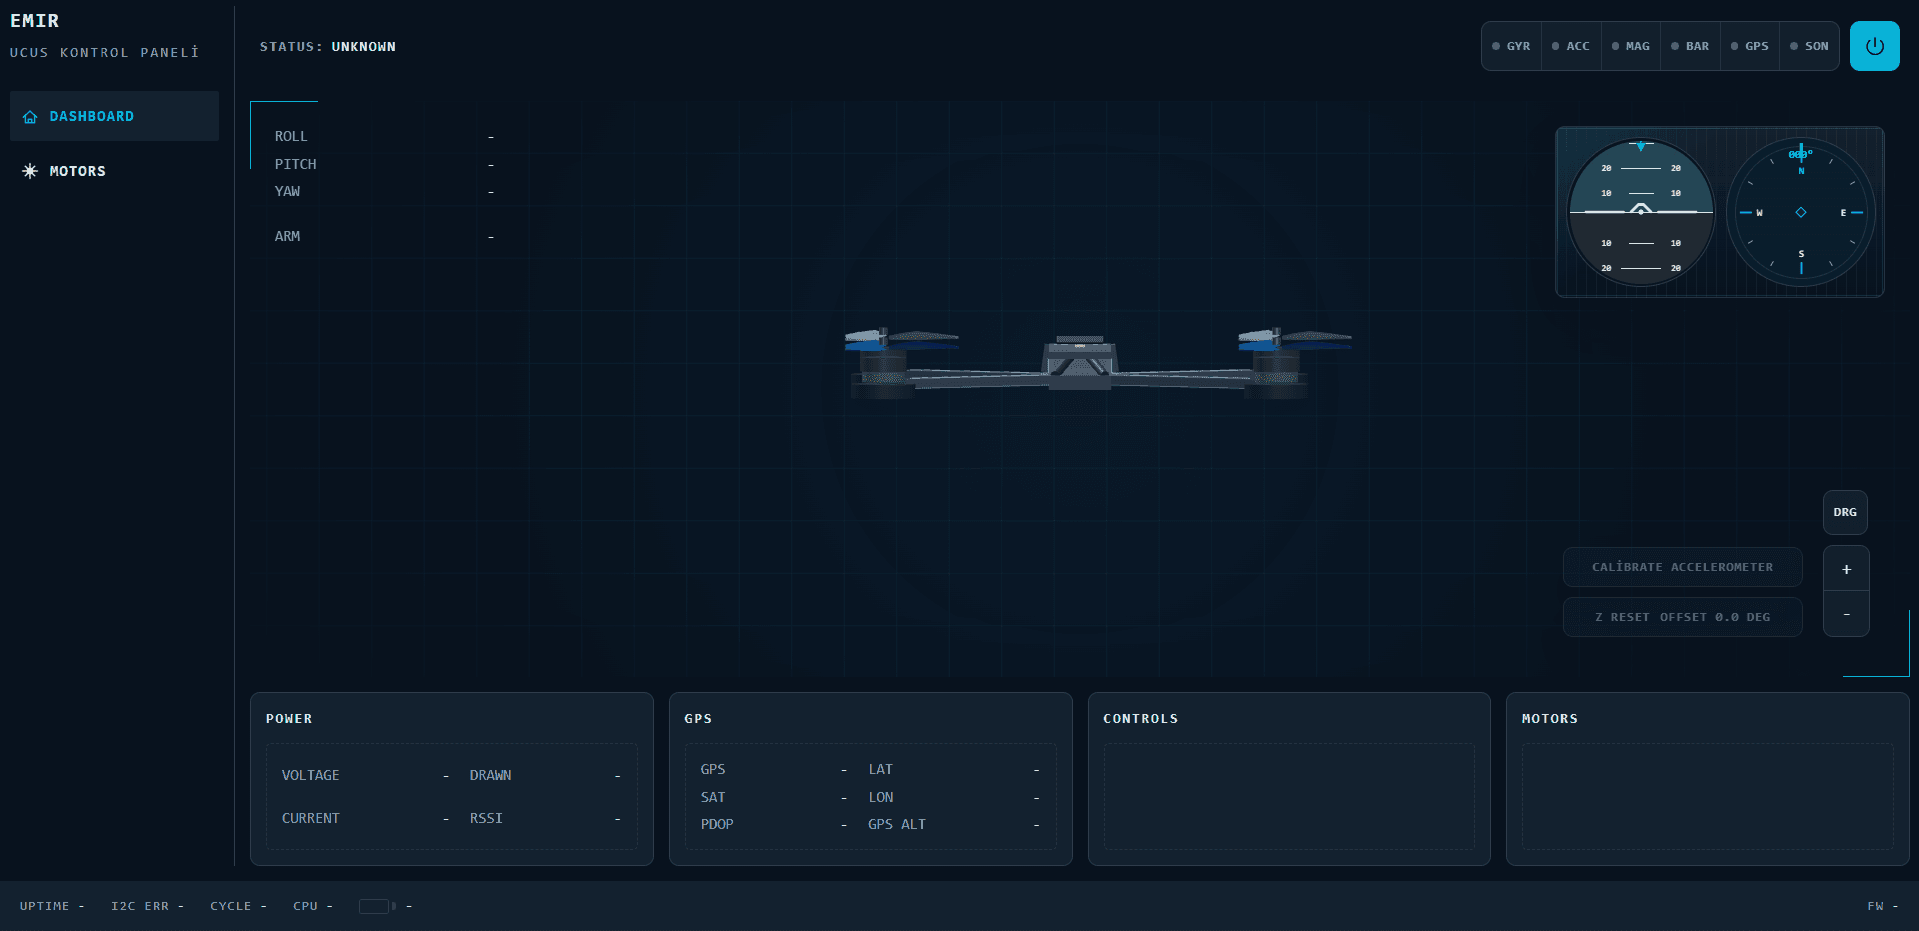Image resolution: width=1919 pixels, height=931 pixels.
Task: Click the GPS sensor indicator
Action: click(1750, 46)
